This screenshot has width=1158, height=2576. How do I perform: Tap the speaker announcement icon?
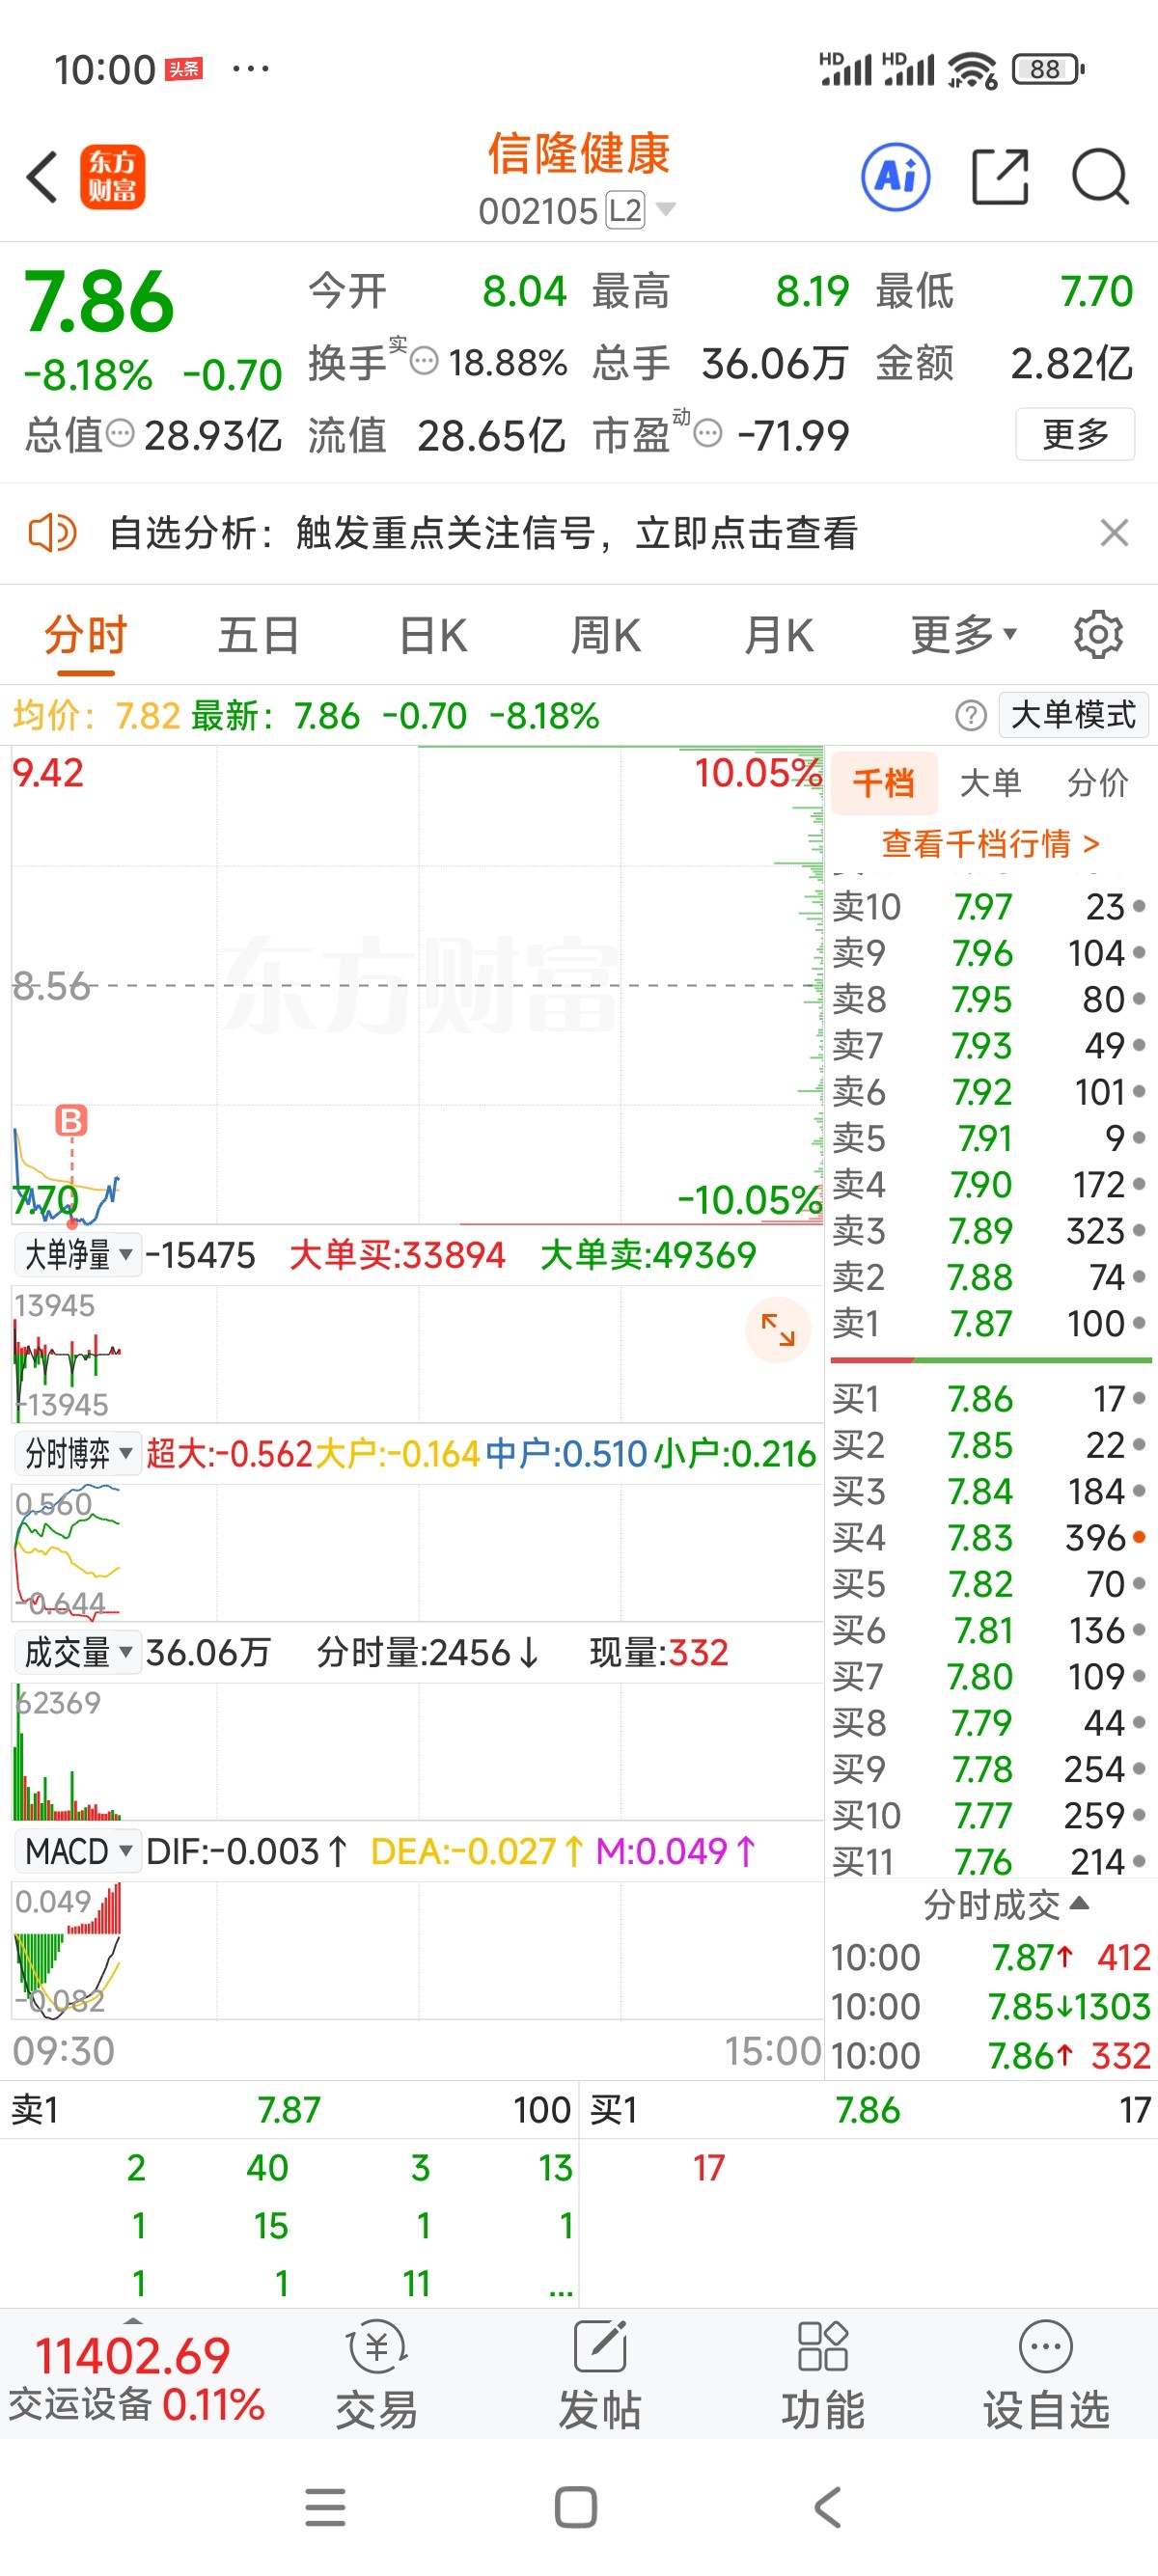tap(52, 533)
